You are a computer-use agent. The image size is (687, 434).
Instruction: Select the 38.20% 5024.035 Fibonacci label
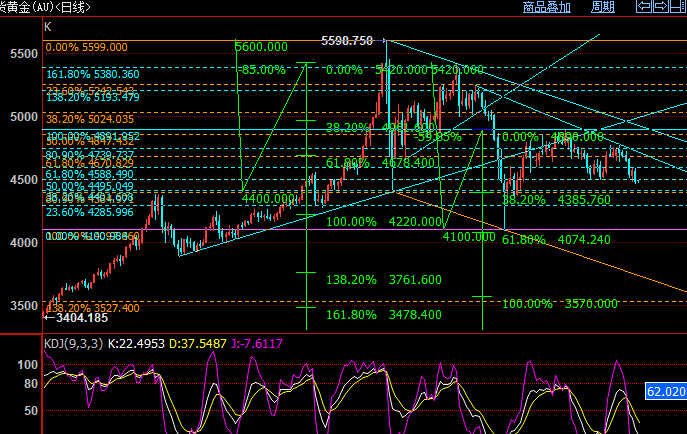click(90, 119)
